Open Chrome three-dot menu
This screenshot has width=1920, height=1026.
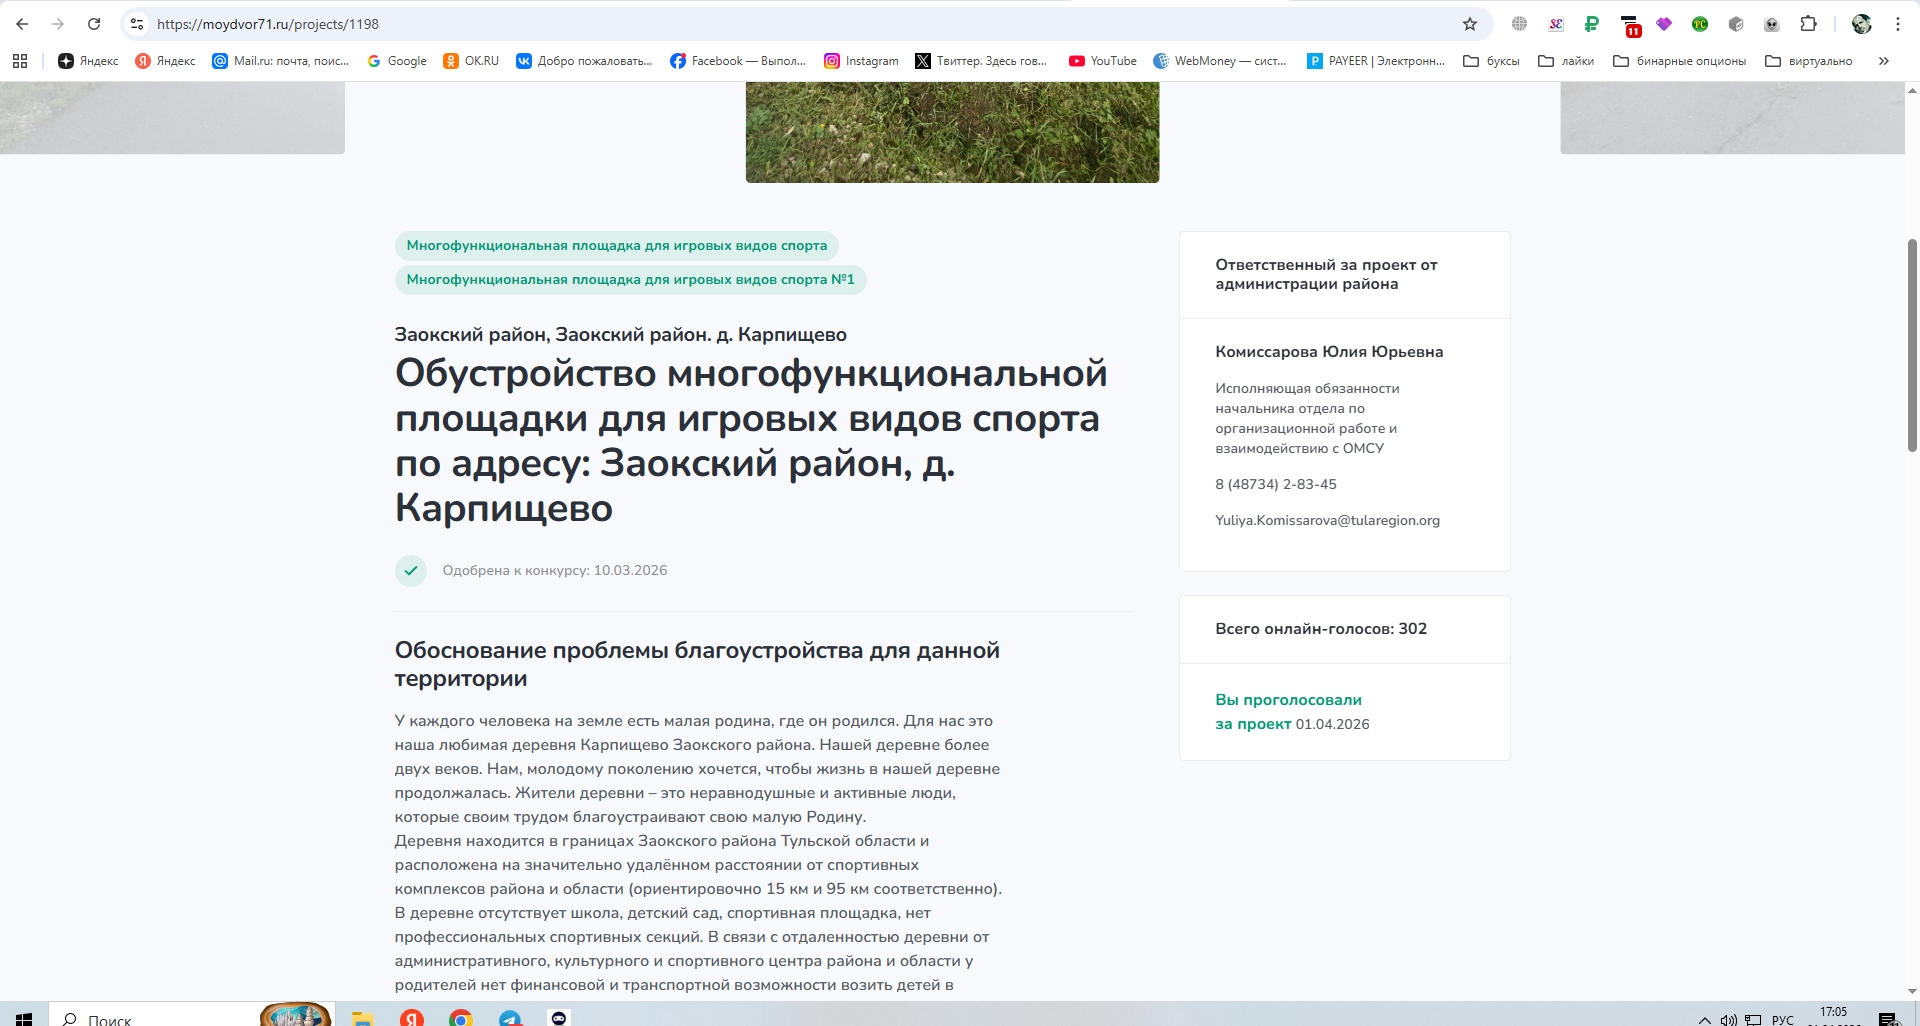click(x=1897, y=24)
